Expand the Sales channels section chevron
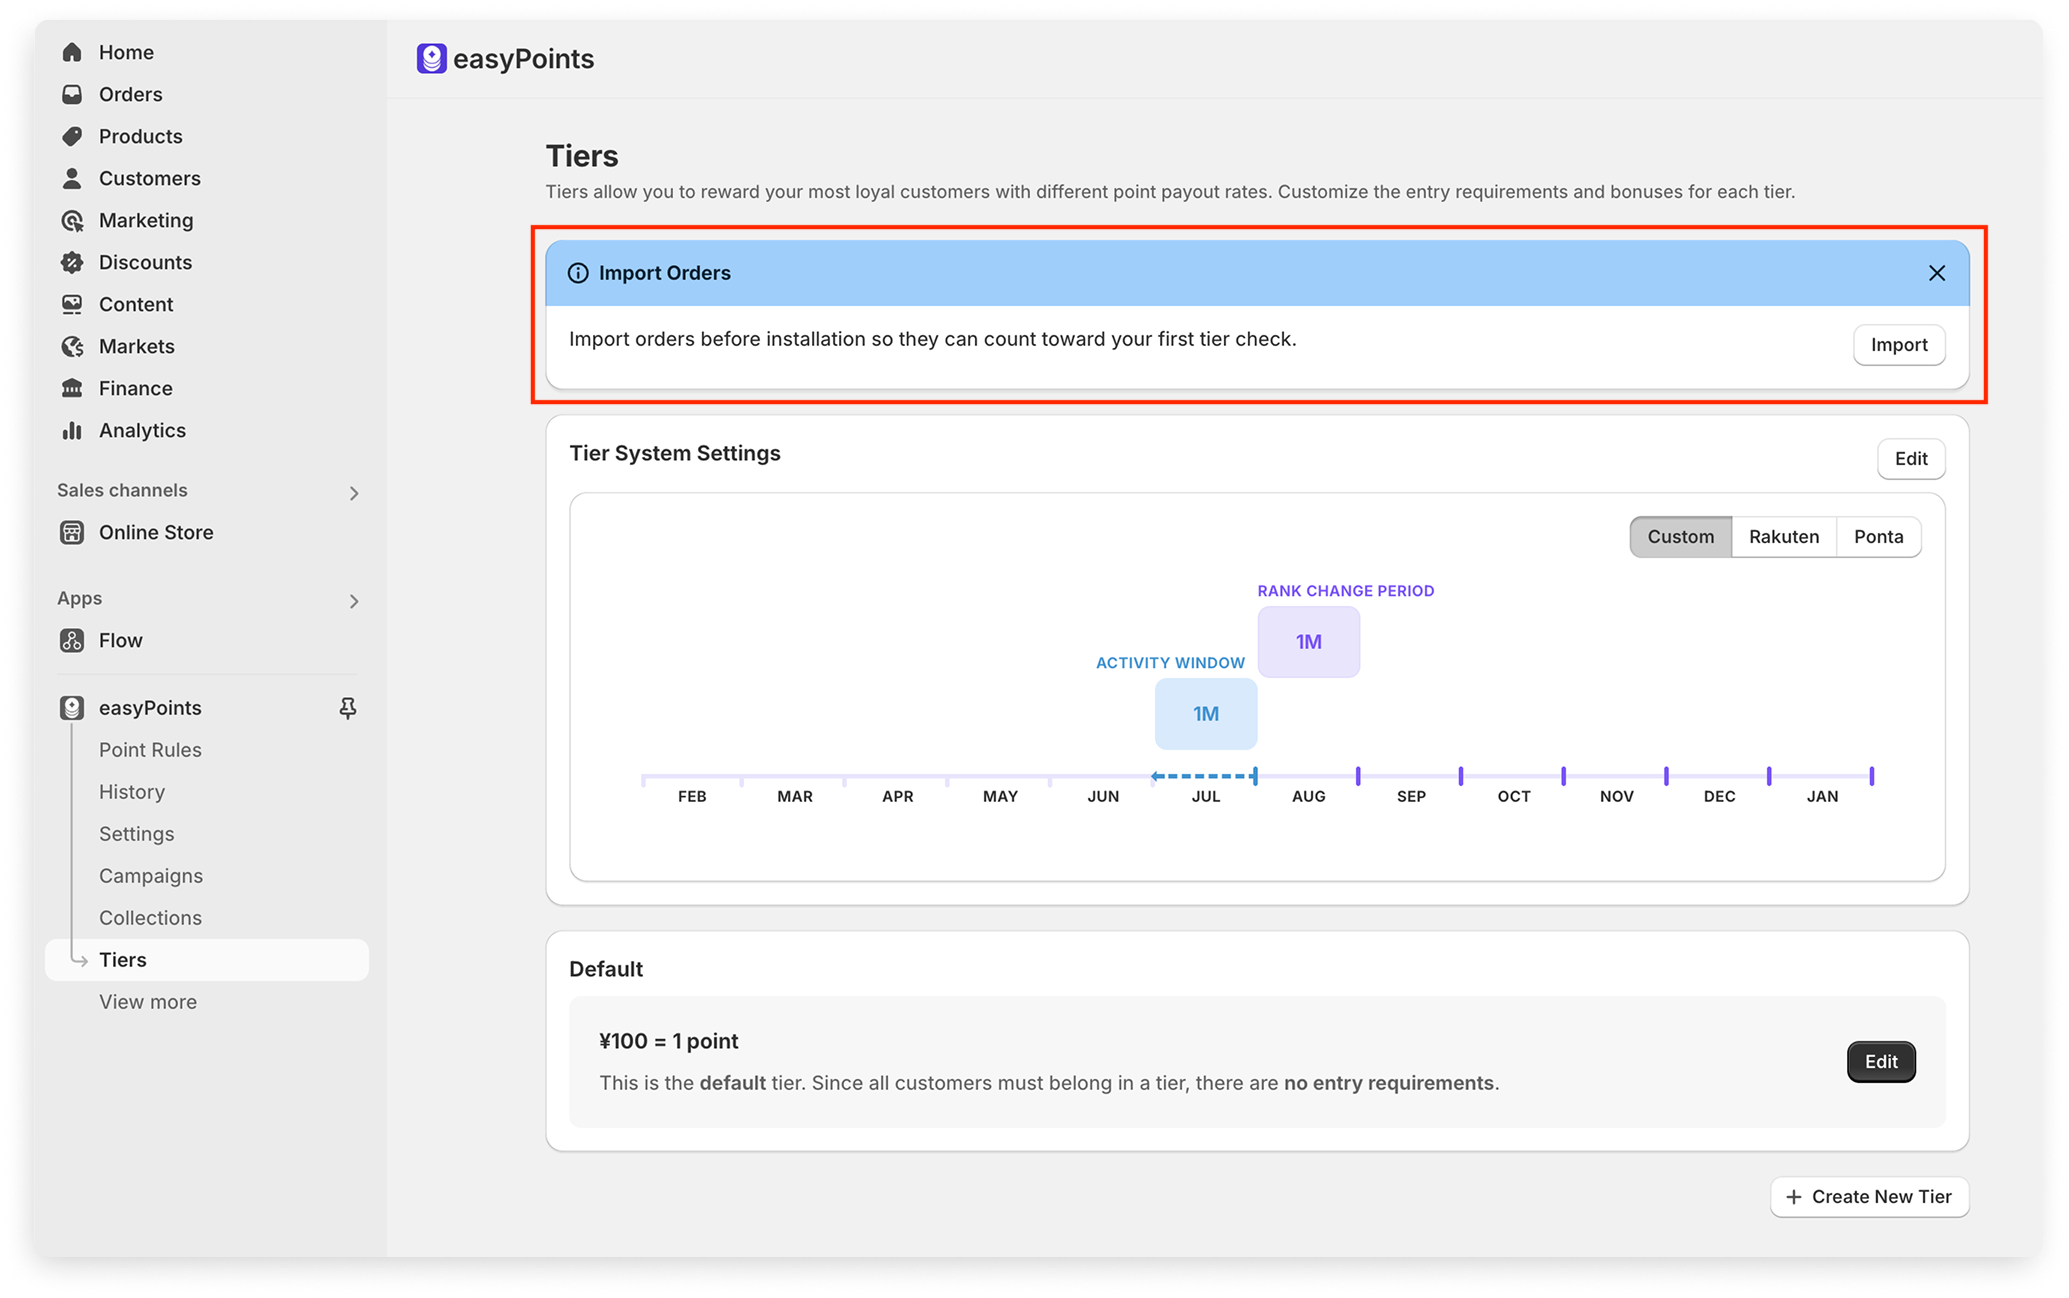The image size is (2069, 1298). [x=354, y=493]
